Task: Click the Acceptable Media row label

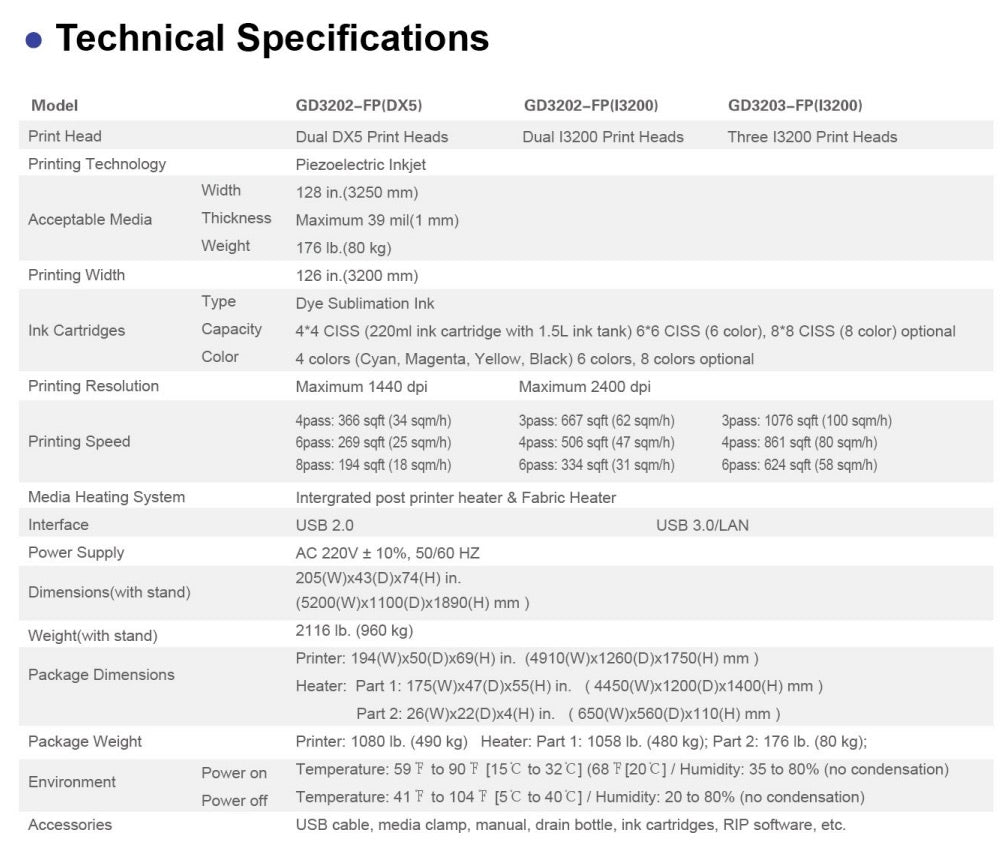Action: pyautogui.click(x=90, y=219)
